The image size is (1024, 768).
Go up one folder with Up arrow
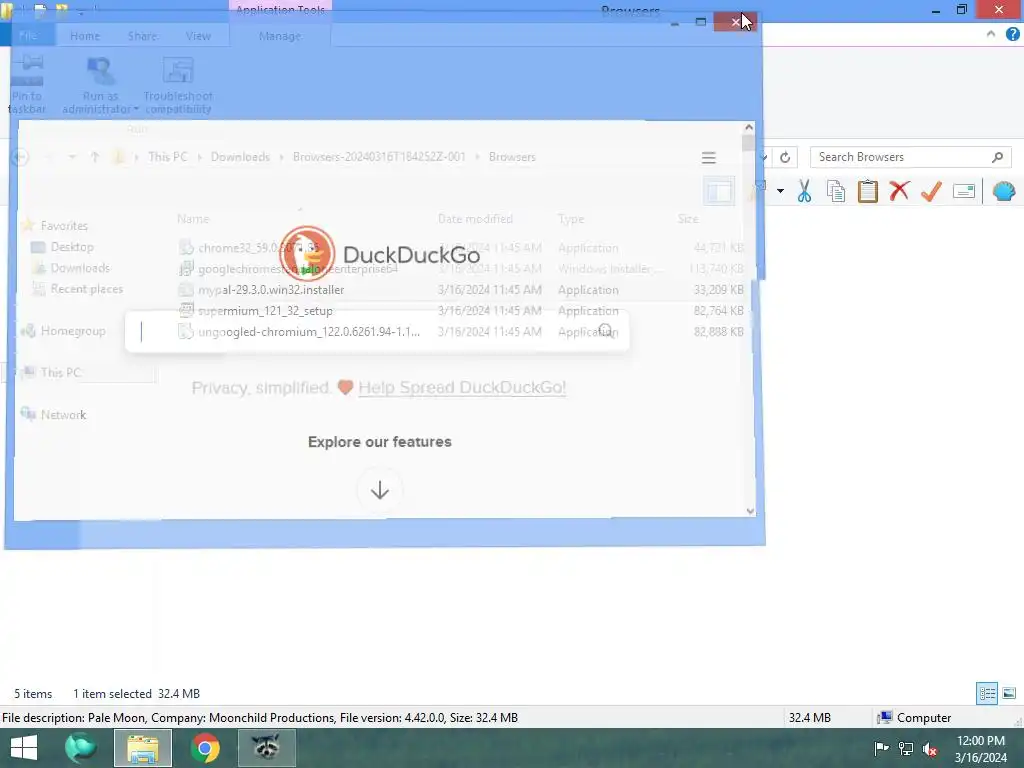pos(95,157)
